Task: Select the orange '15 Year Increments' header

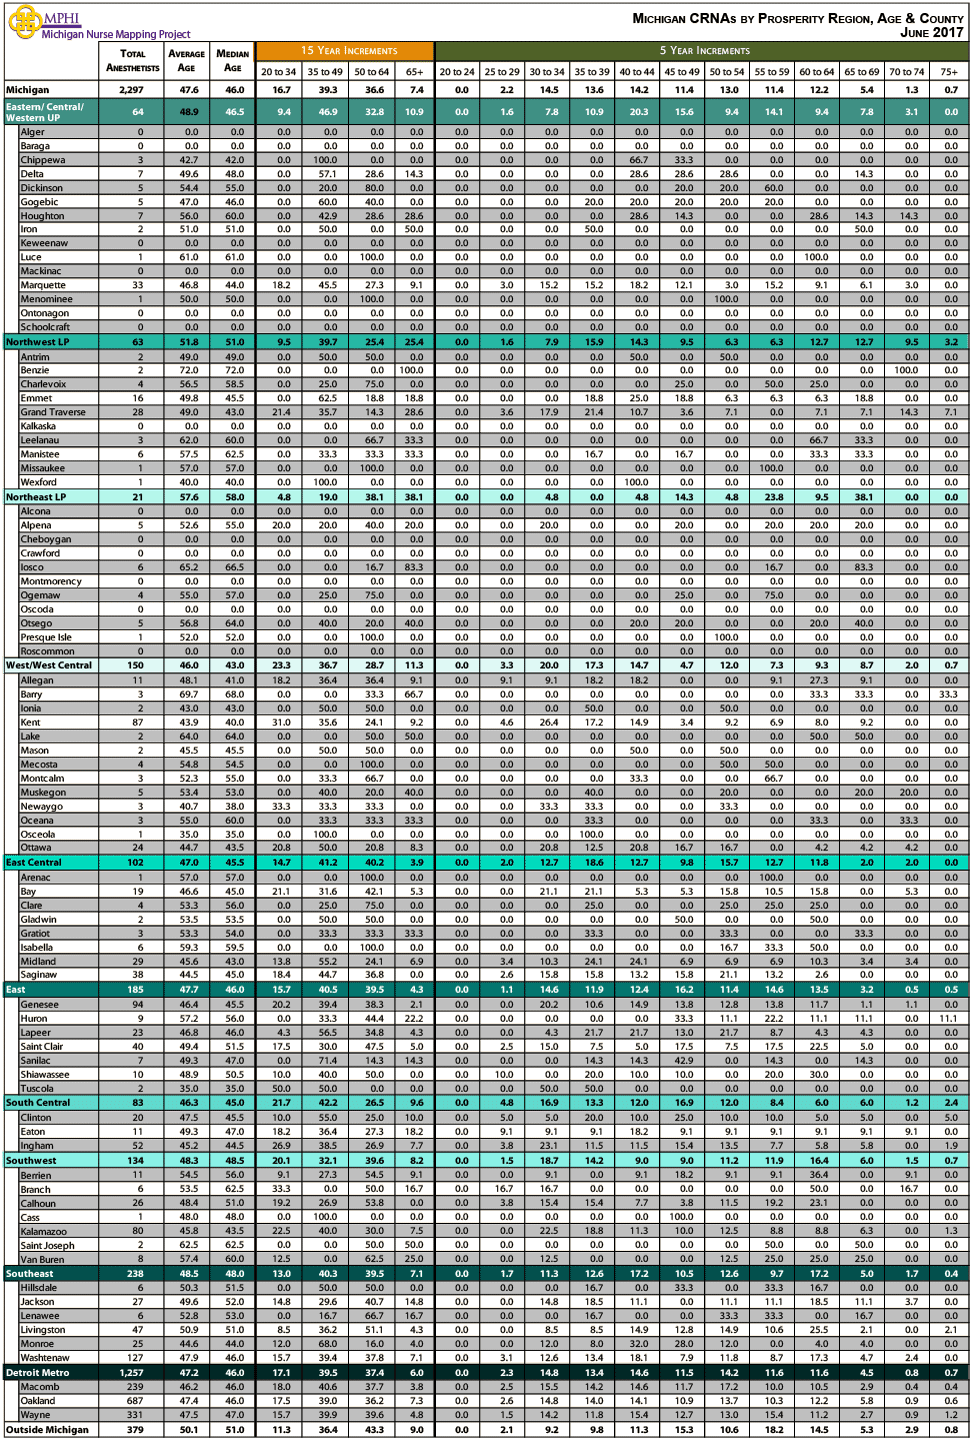Action: [x=345, y=50]
